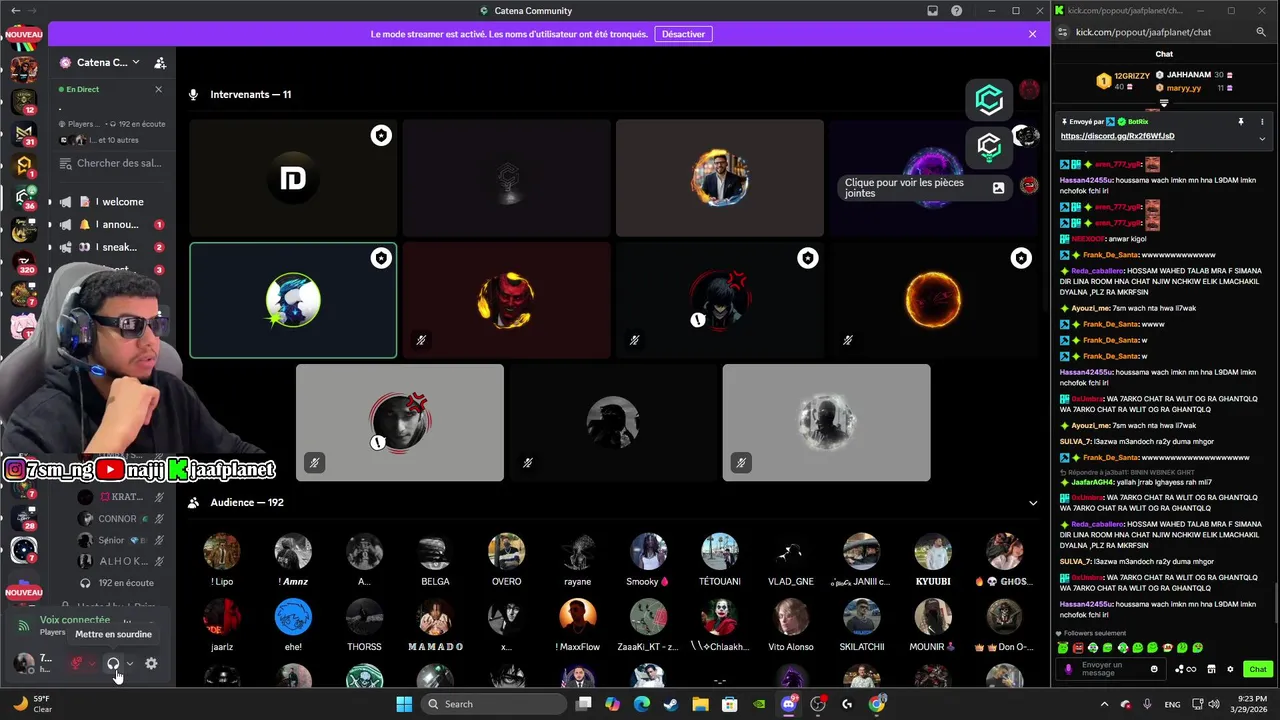Open the Discord help icon in title bar
Viewport: 1280px width, 720px height.
956,11
